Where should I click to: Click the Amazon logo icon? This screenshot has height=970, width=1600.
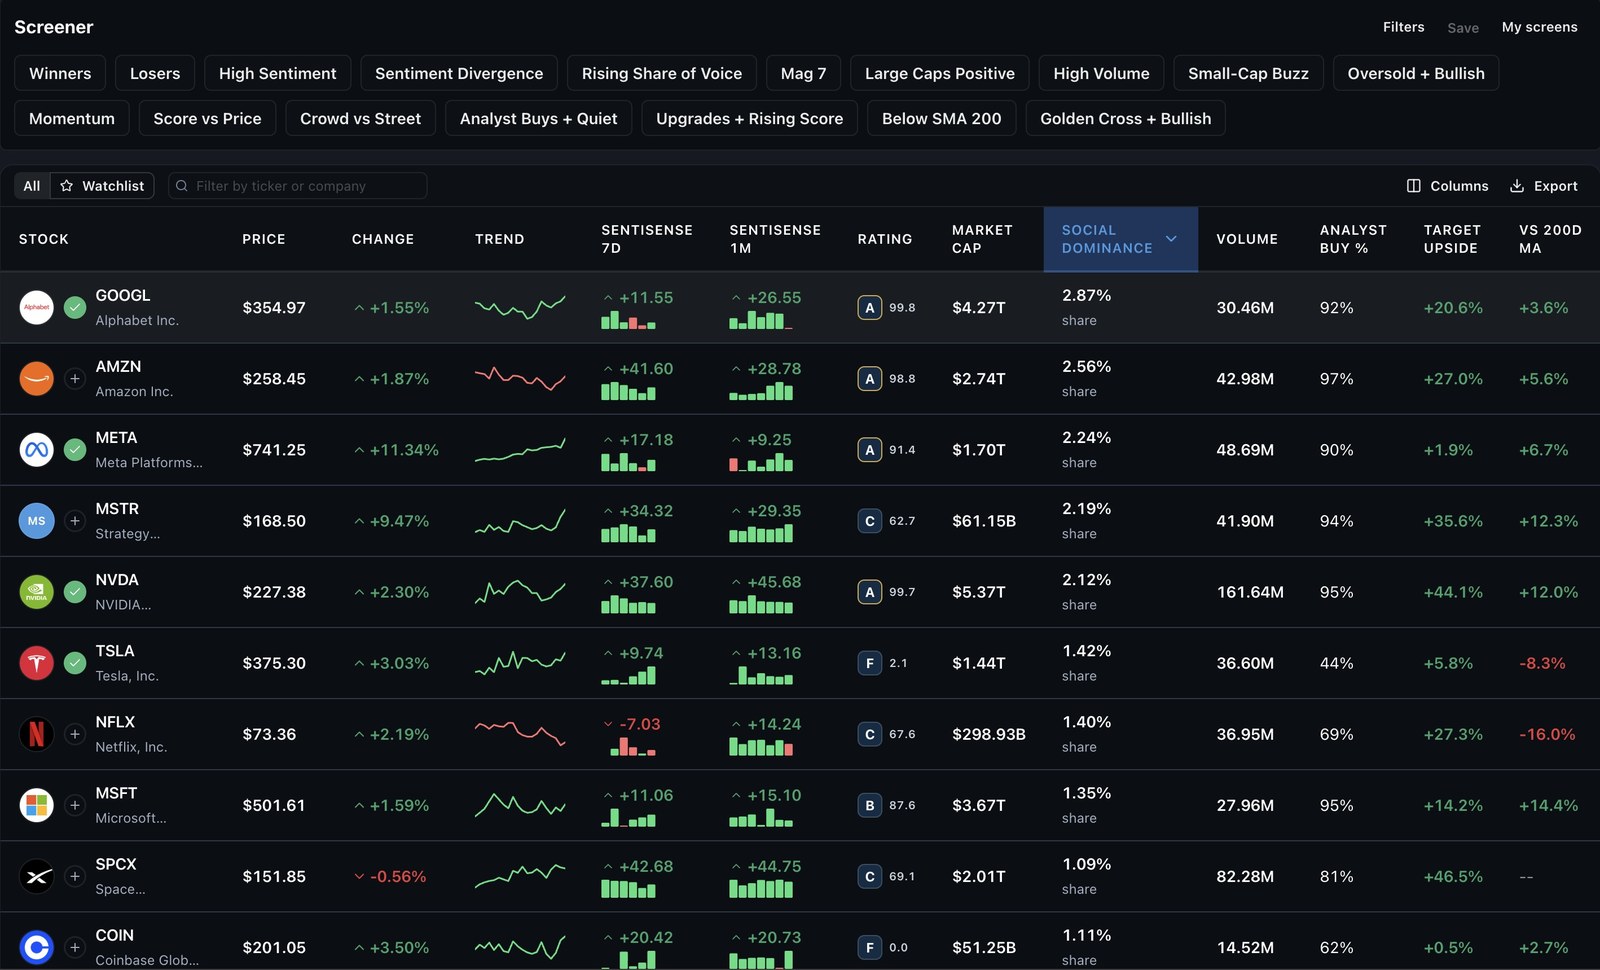coord(37,378)
